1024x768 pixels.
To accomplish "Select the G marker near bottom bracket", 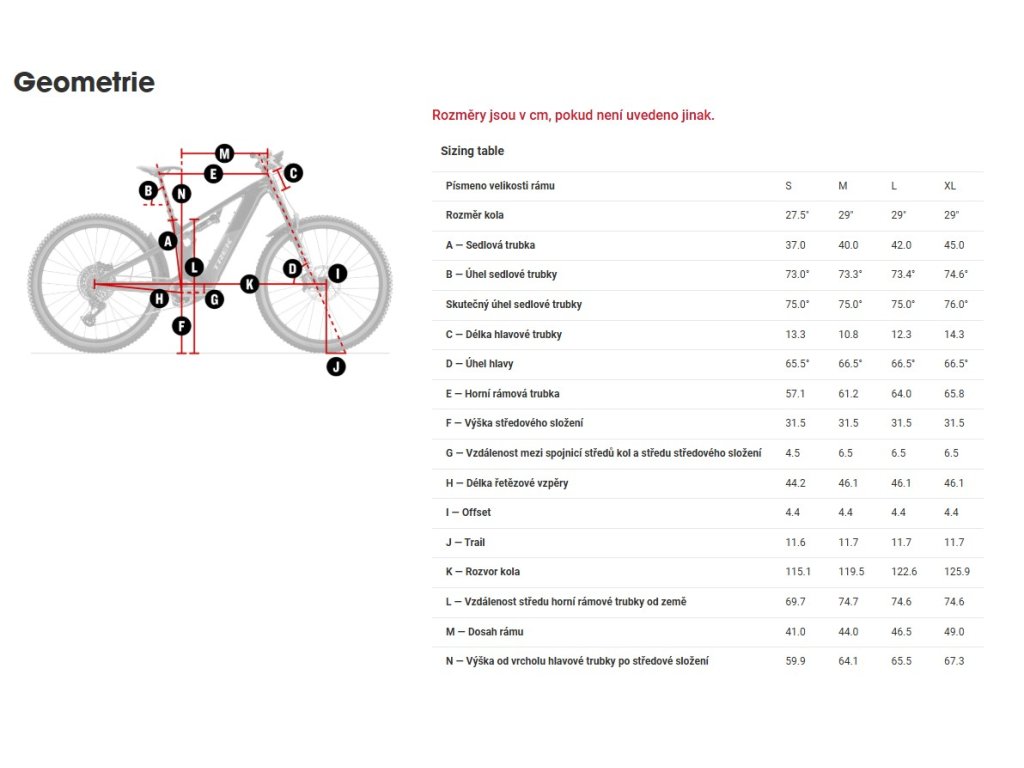I will [214, 300].
